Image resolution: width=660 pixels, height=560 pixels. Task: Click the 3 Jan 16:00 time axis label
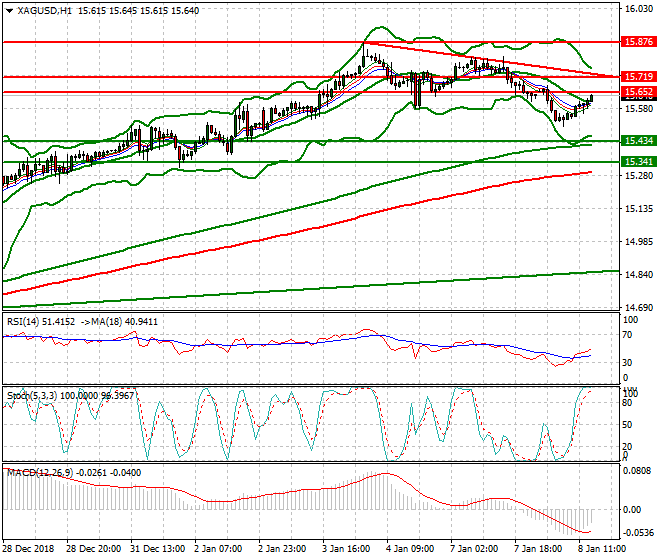pos(346,549)
